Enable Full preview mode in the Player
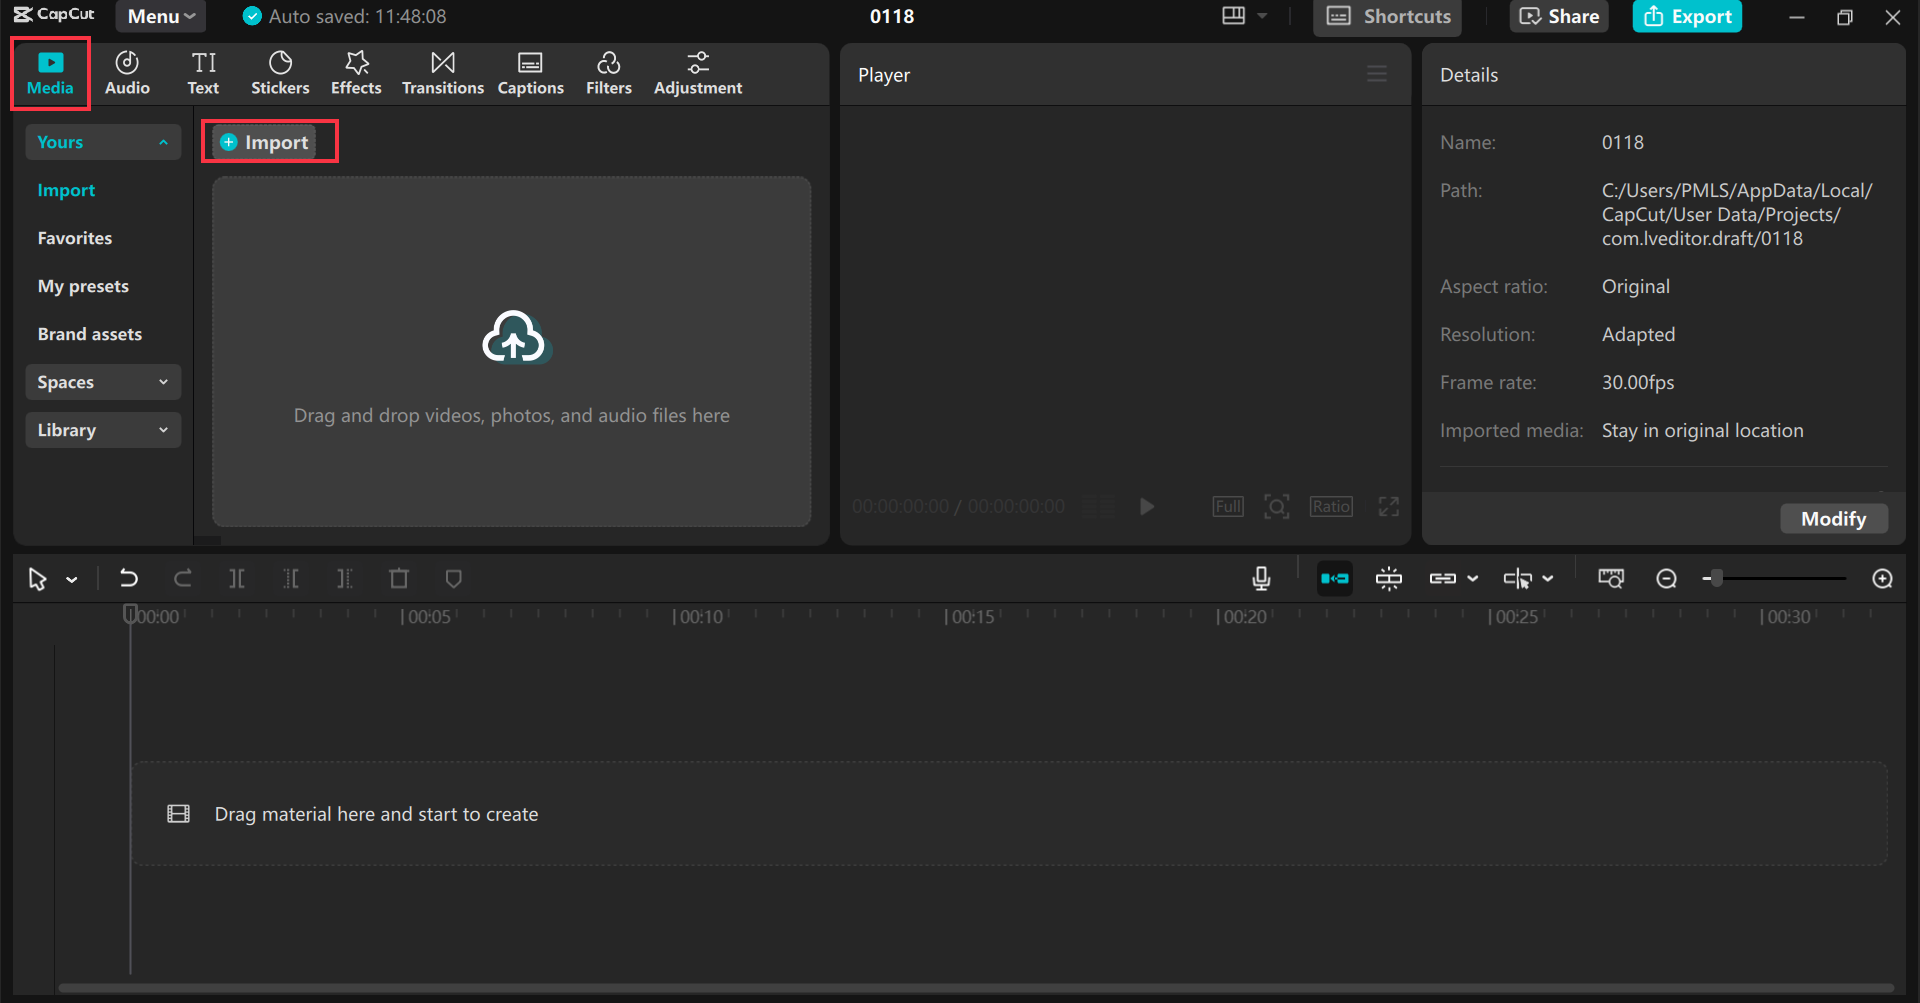The width and height of the screenshot is (1920, 1003). coord(1227,506)
